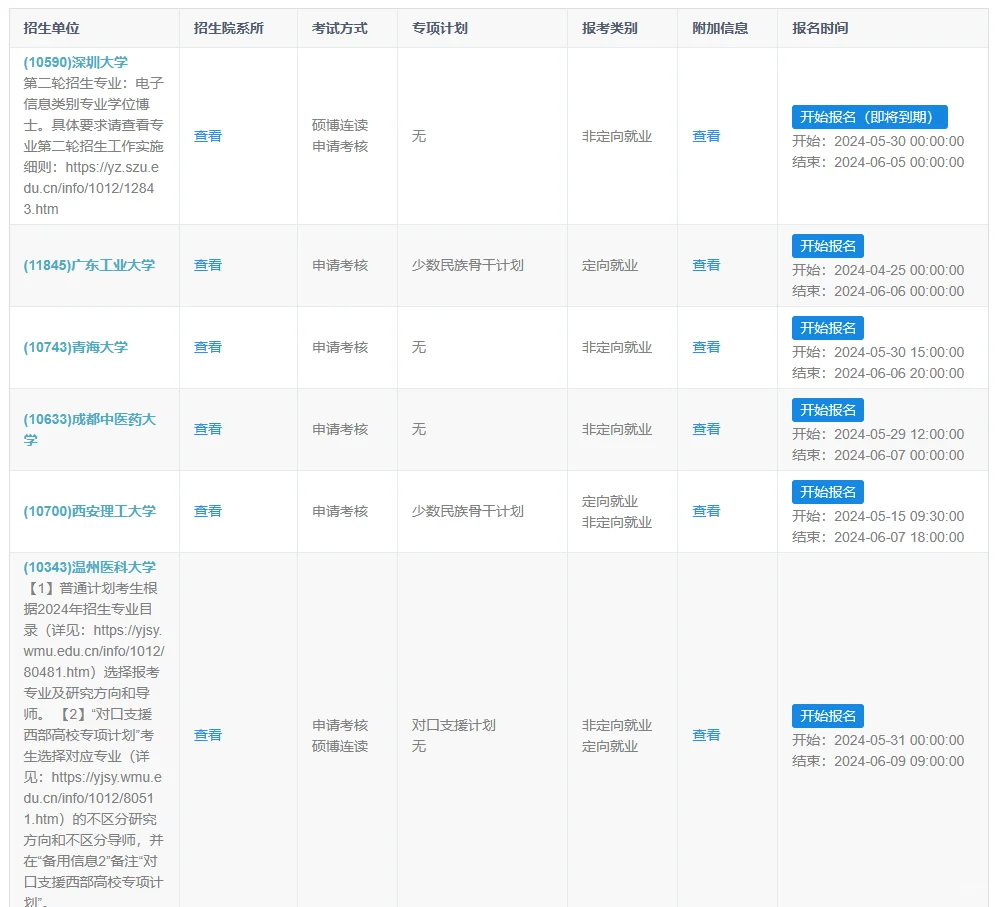Click start time 2024-05-15 09:30:00
The width and height of the screenshot is (999, 907).
pyautogui.click(x=899, y=516)
